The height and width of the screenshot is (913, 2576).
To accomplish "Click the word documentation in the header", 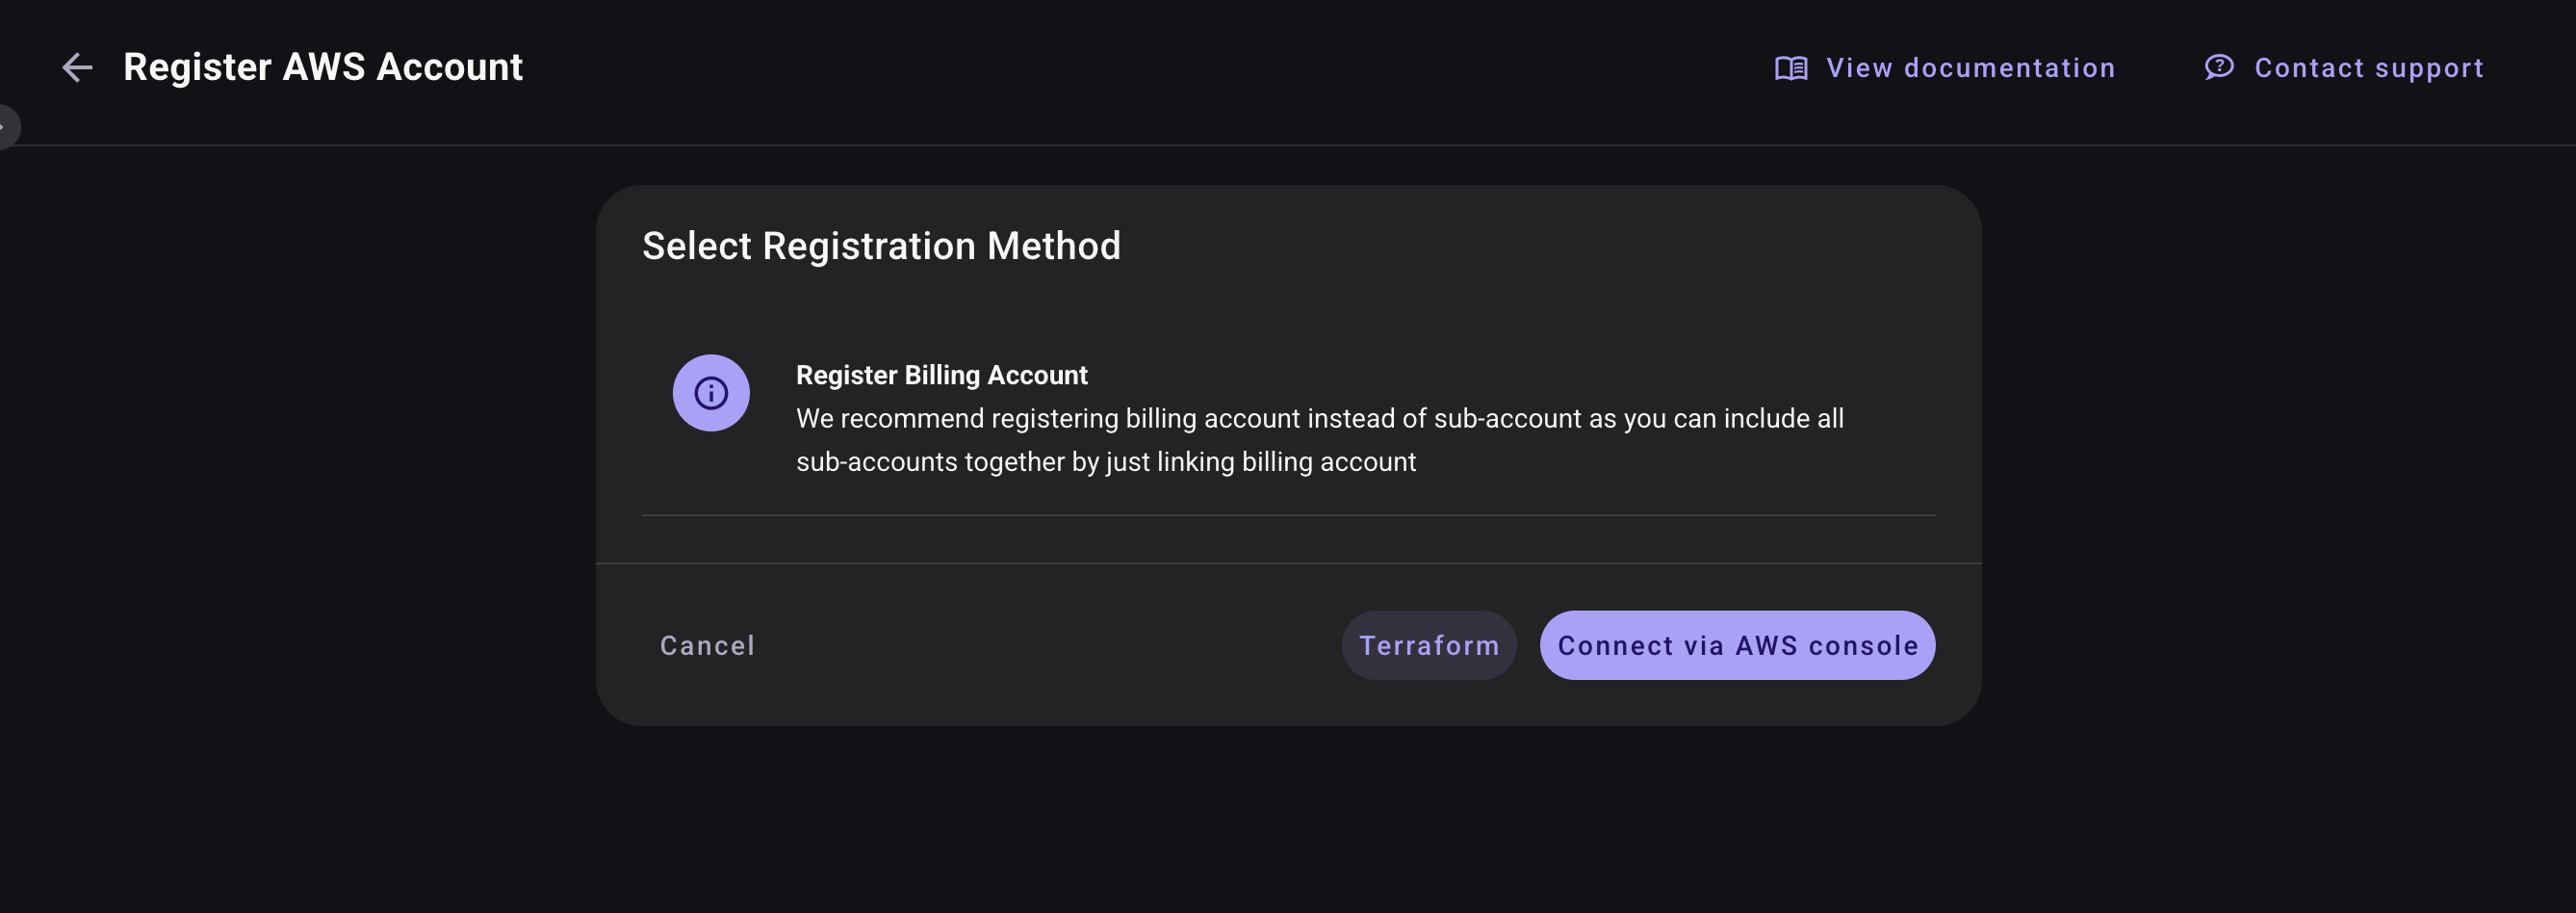I will point(2009,68).
